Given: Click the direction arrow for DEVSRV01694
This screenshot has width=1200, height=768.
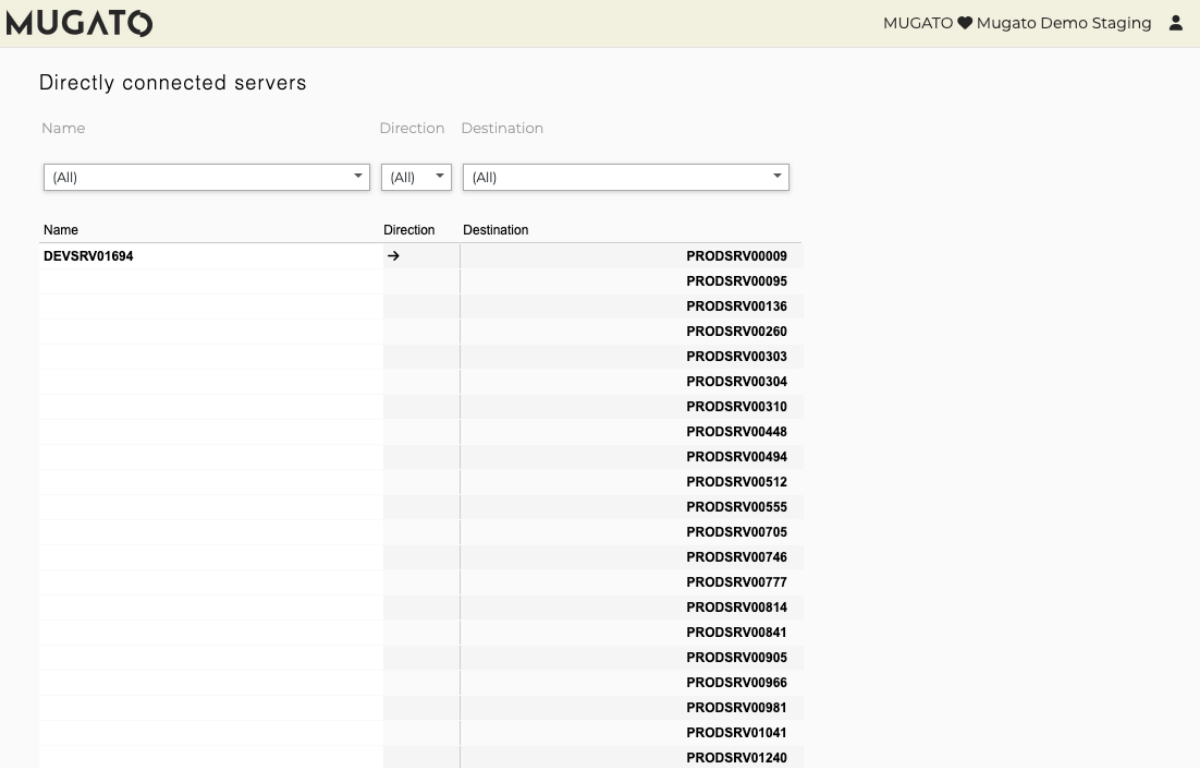Looking at the screenshot, I should point(393,256).
